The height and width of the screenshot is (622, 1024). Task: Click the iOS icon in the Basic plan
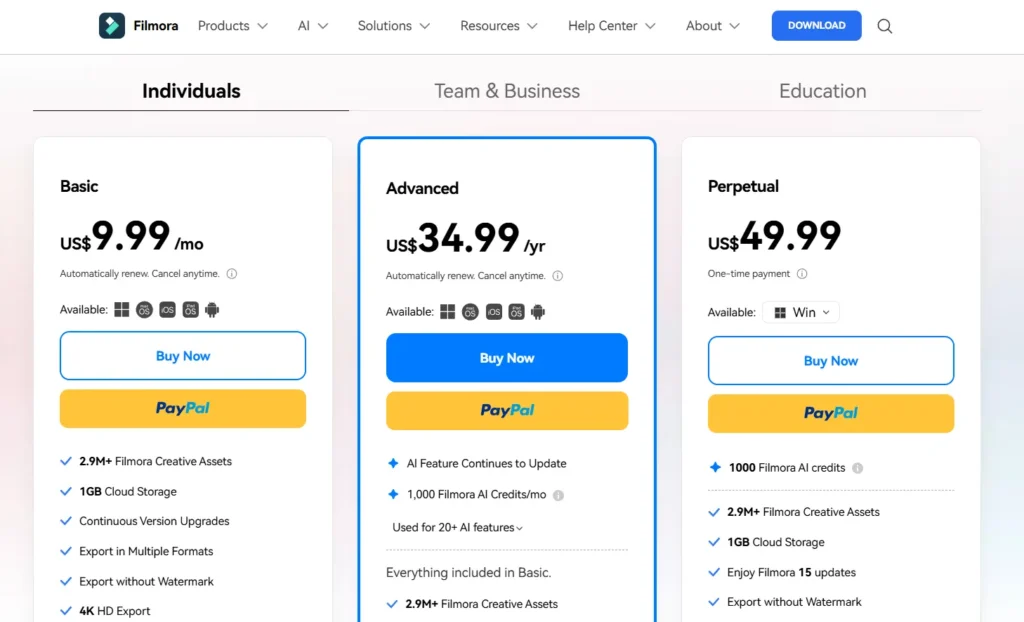click(x=167, y=310)
